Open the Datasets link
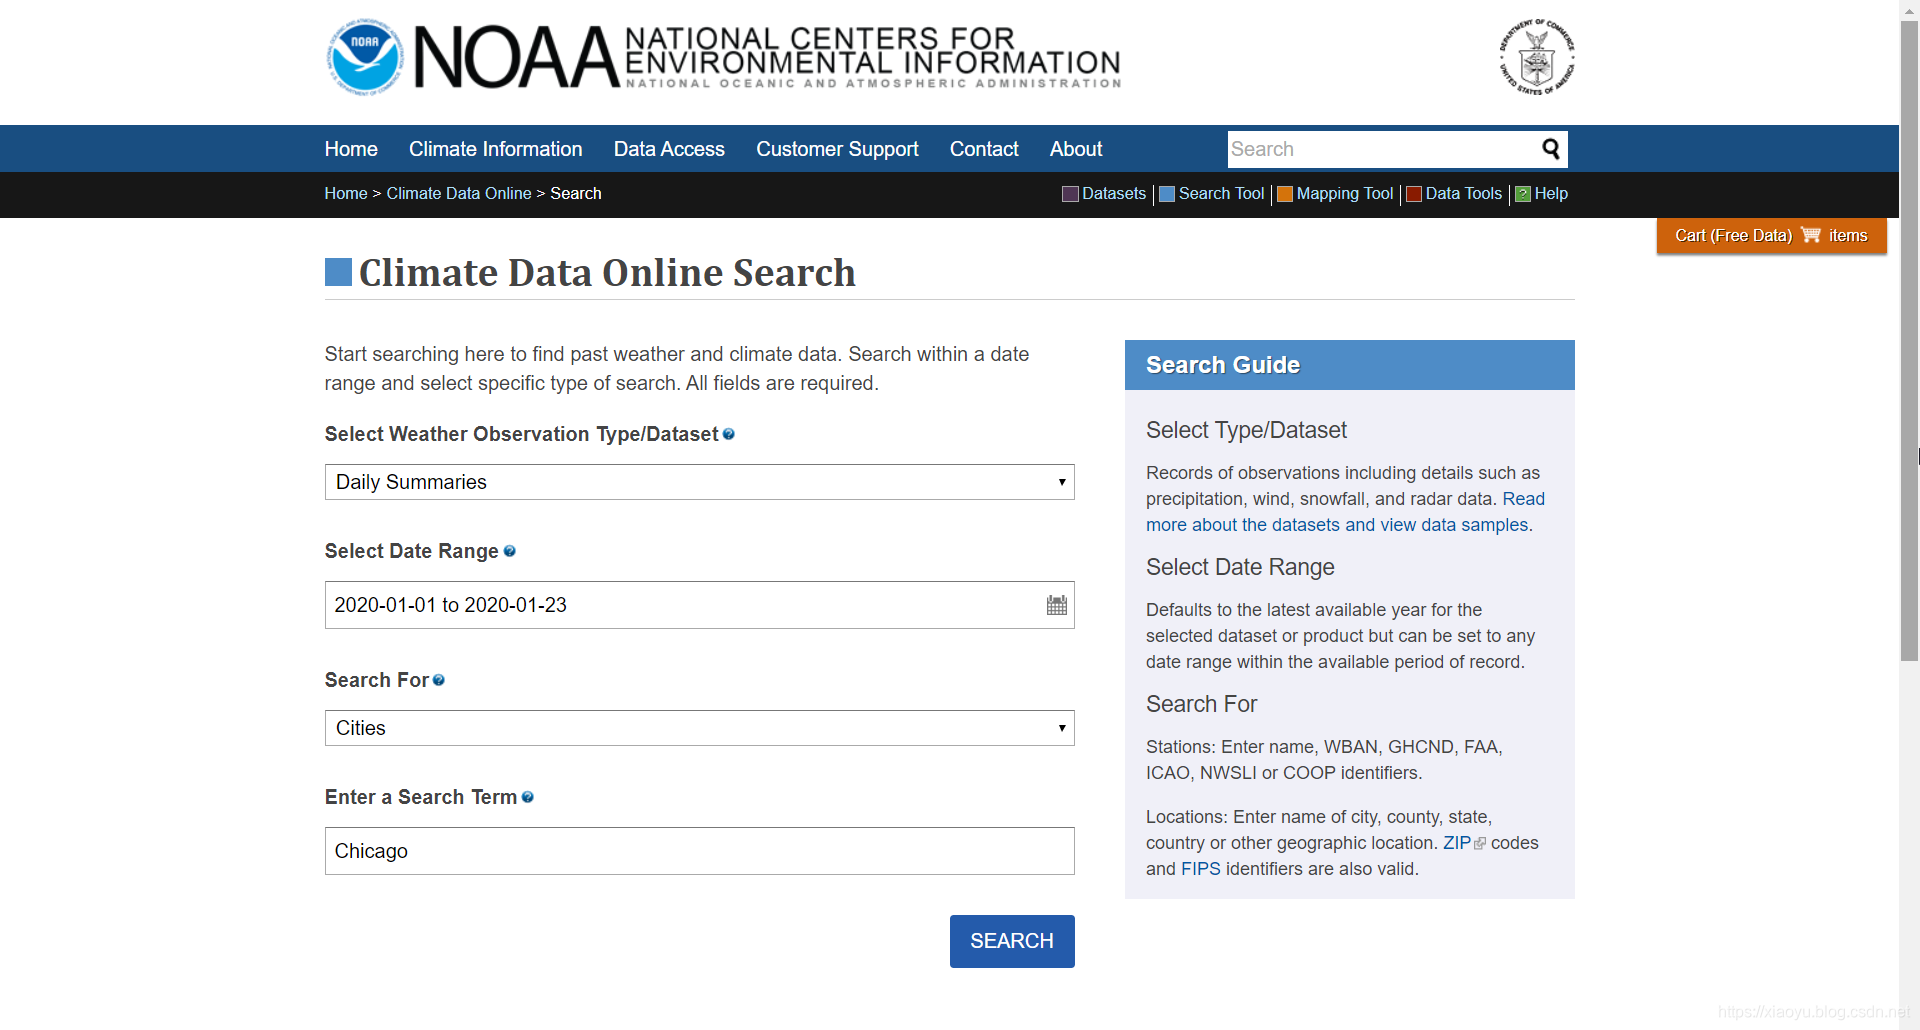 tap(1113, 193)
